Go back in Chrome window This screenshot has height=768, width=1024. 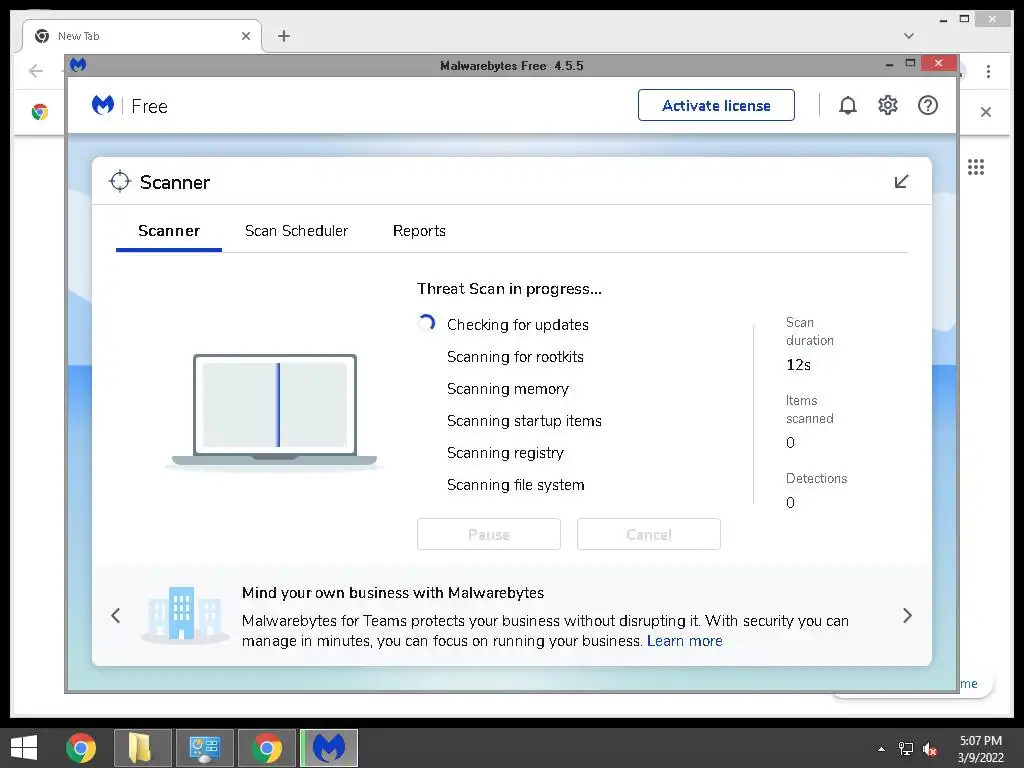(36, 71)
